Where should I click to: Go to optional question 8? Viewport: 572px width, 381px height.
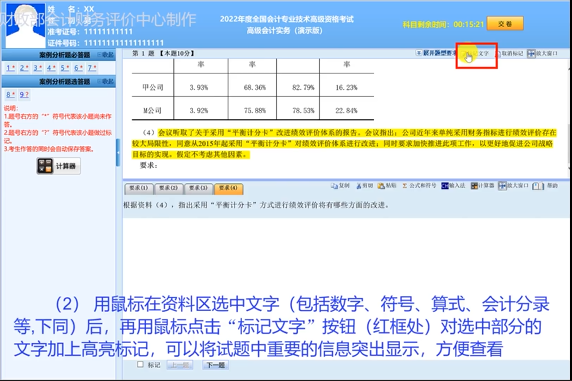11,95
